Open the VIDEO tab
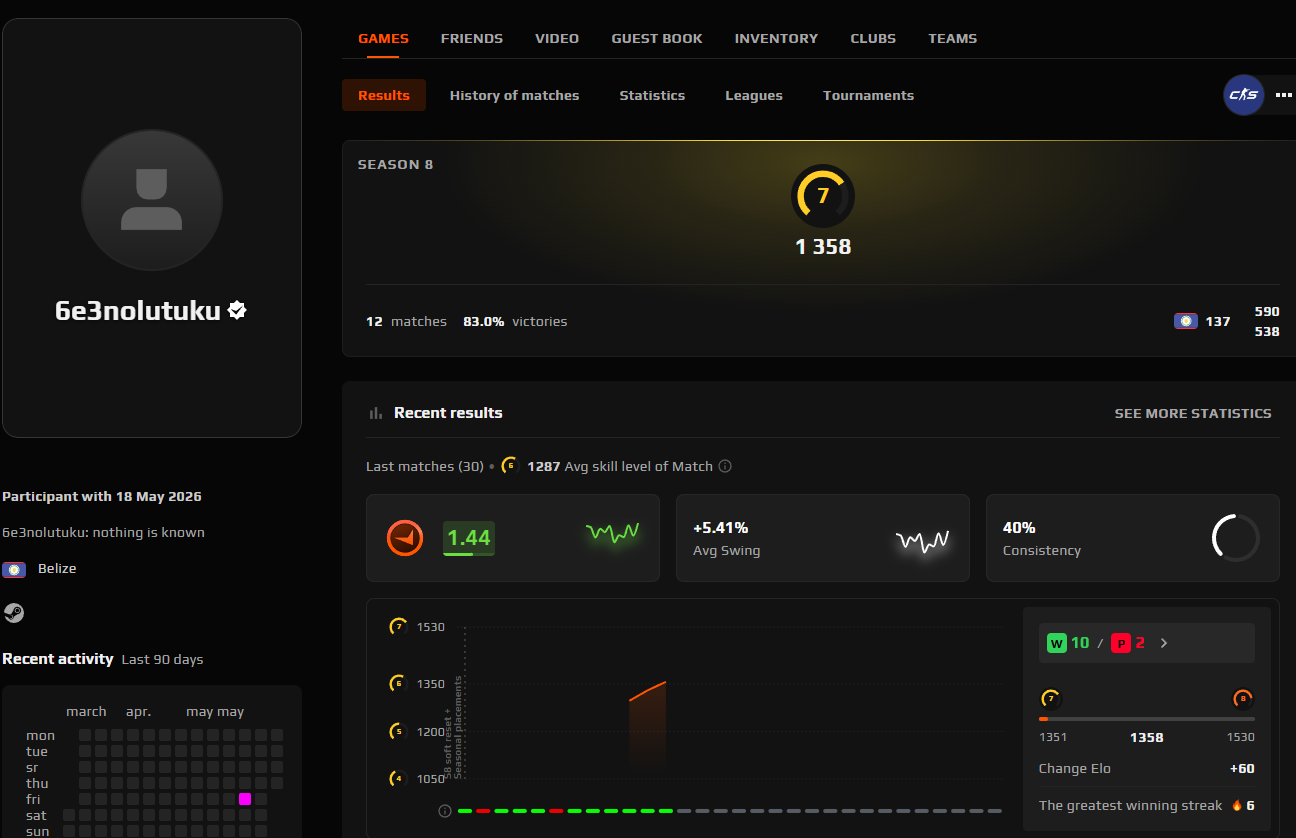This screenshot has height=838, width=1296. tap(557, 38)
